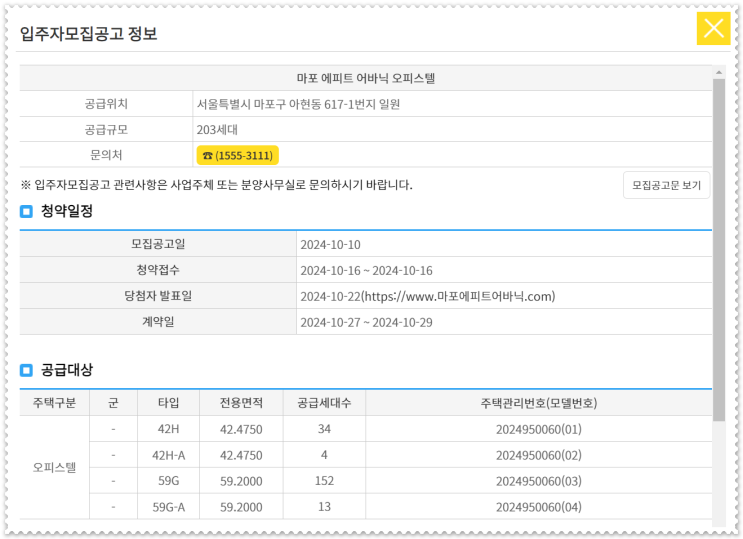Click the 주택관리번호(모델번호) column header
The width and height of the screenshot is (743, 539).
(x=539, y=403)
